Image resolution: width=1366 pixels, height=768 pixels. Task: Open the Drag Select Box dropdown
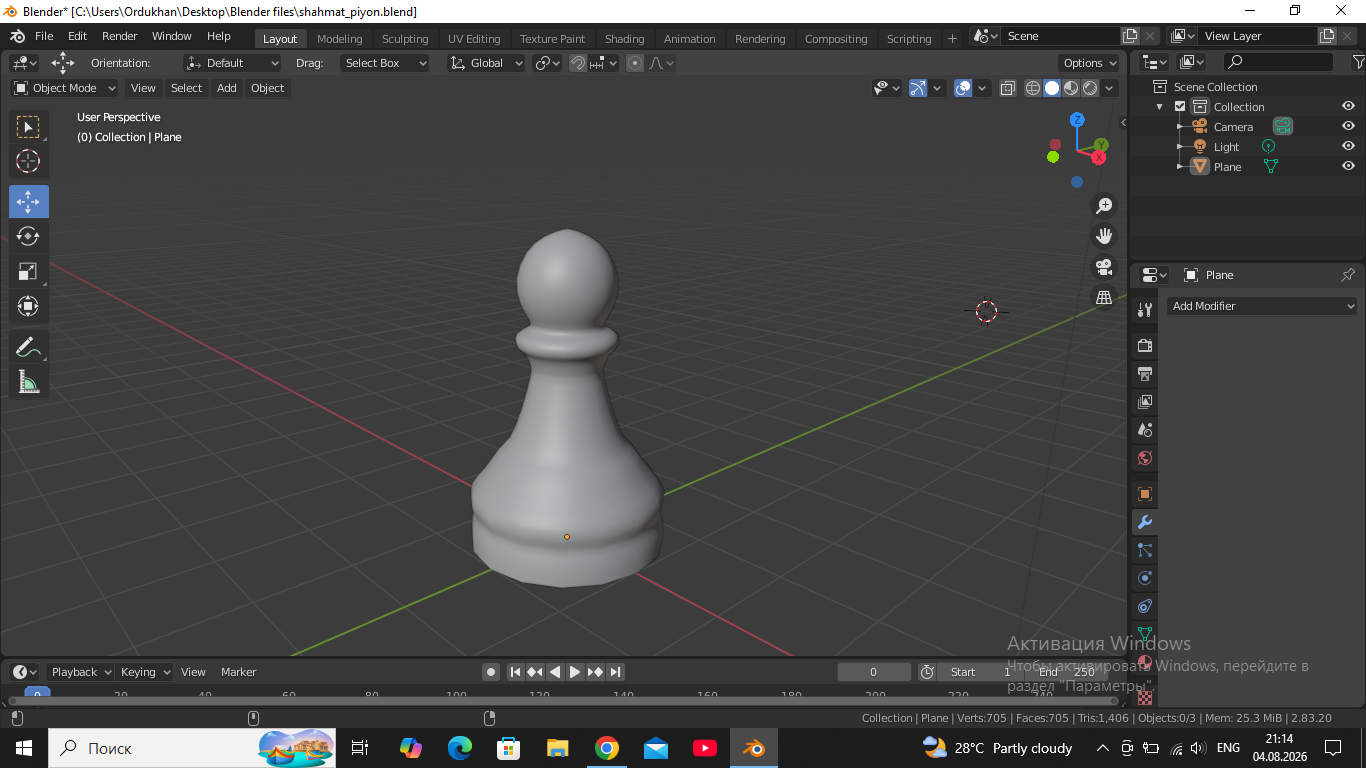coord(385,63)
